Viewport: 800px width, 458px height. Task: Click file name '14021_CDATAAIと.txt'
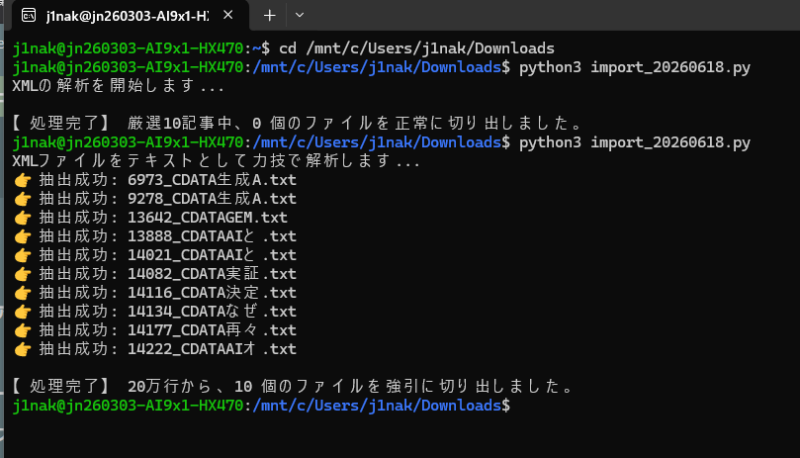coord(212,255)
